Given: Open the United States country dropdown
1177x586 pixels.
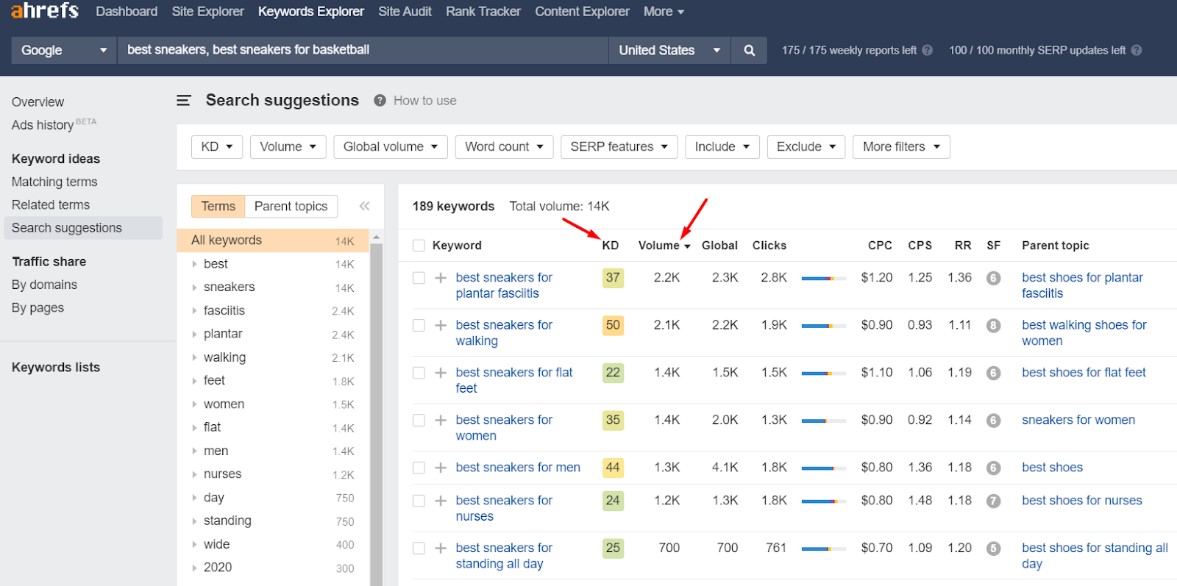Looking at the screenshot, I should point(669,50).
